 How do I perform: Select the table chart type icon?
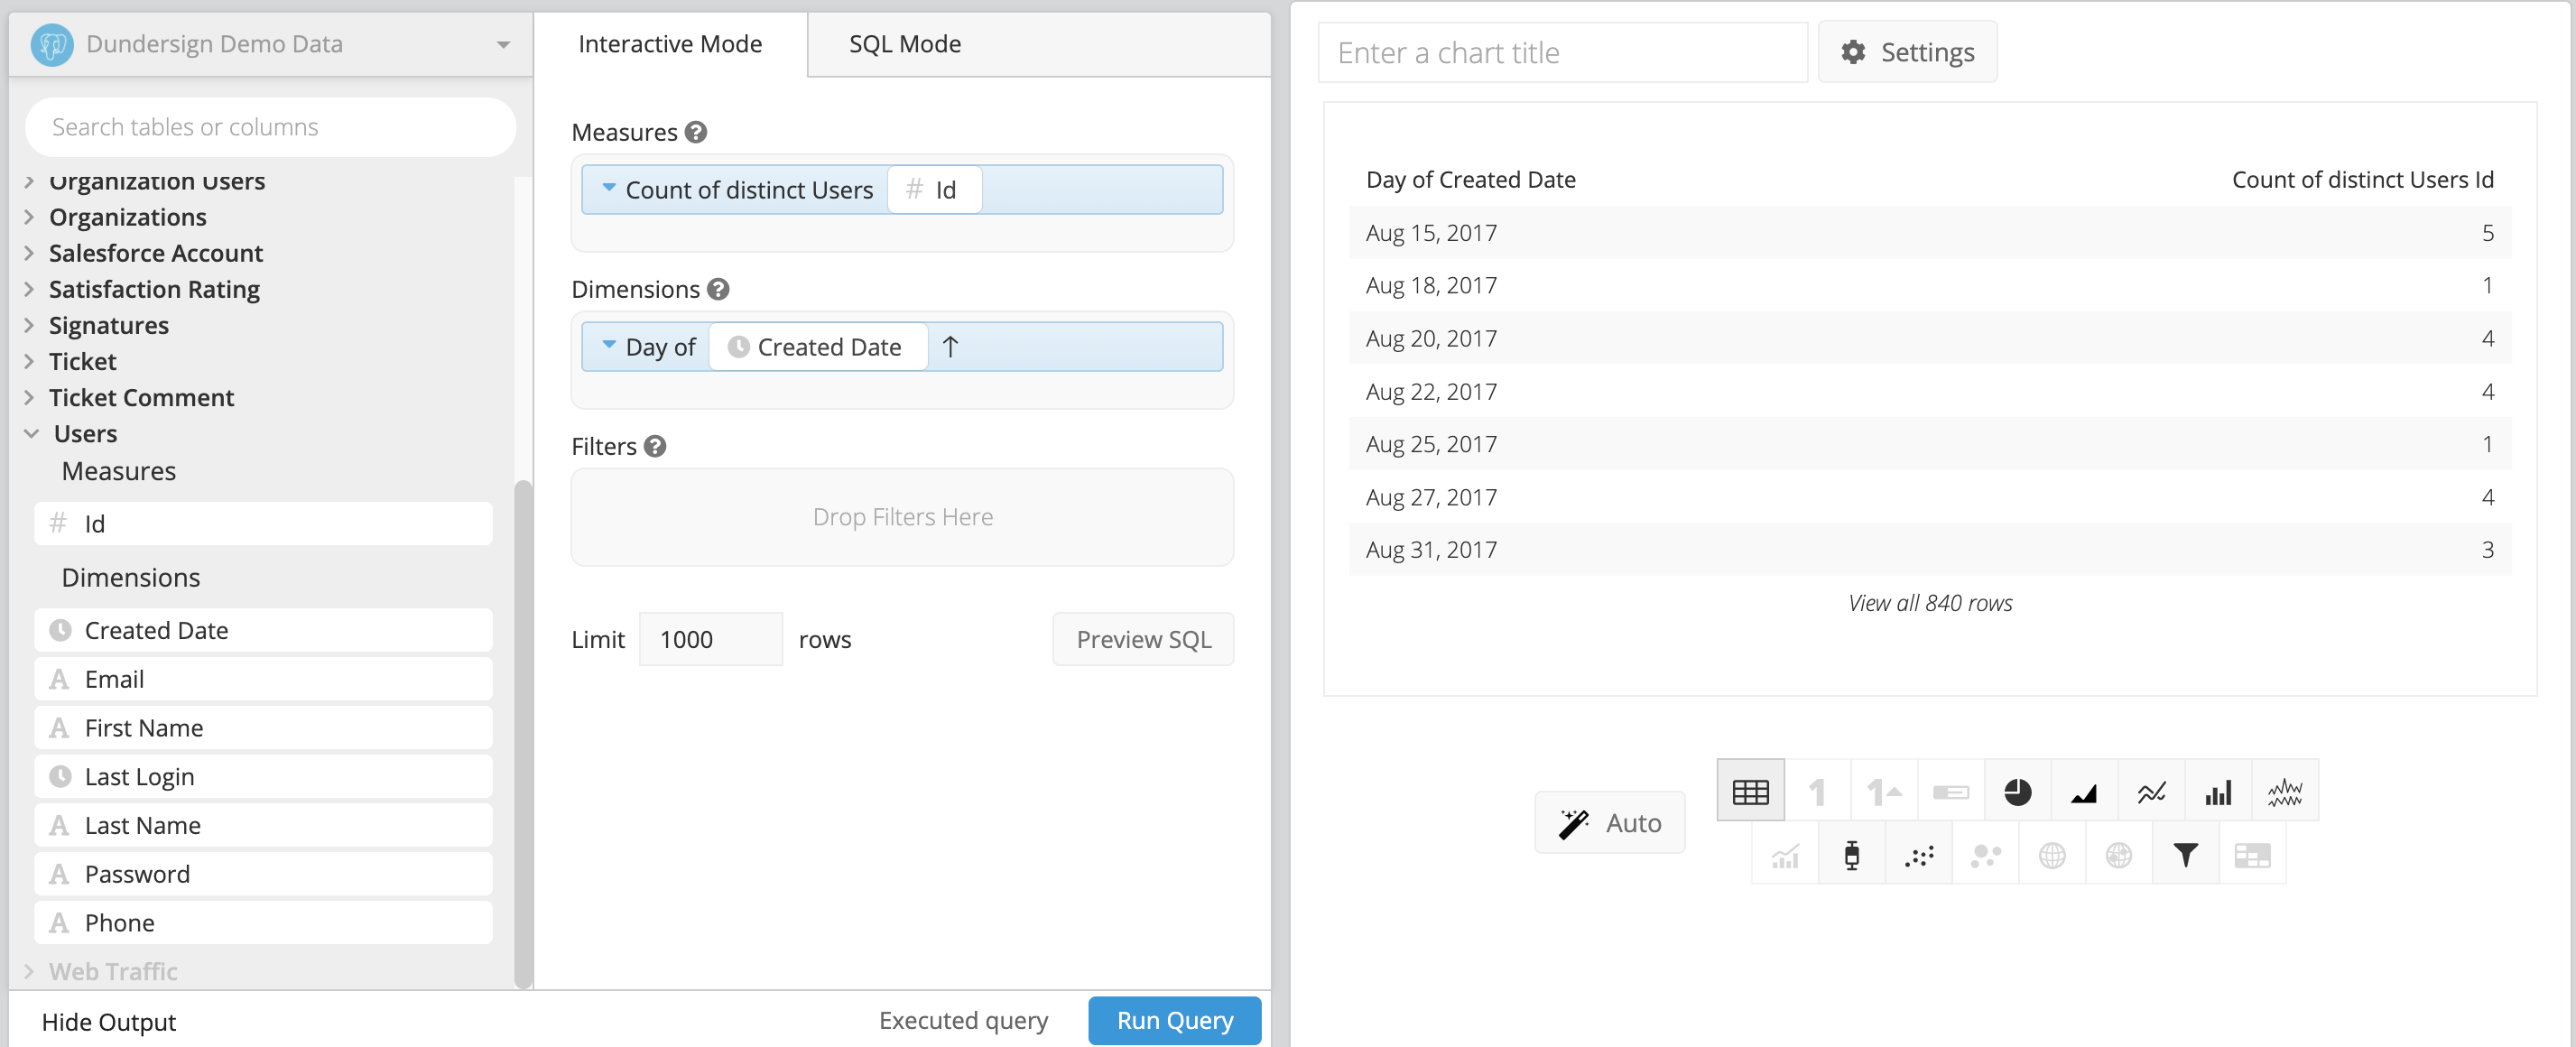click(1750, 792)
